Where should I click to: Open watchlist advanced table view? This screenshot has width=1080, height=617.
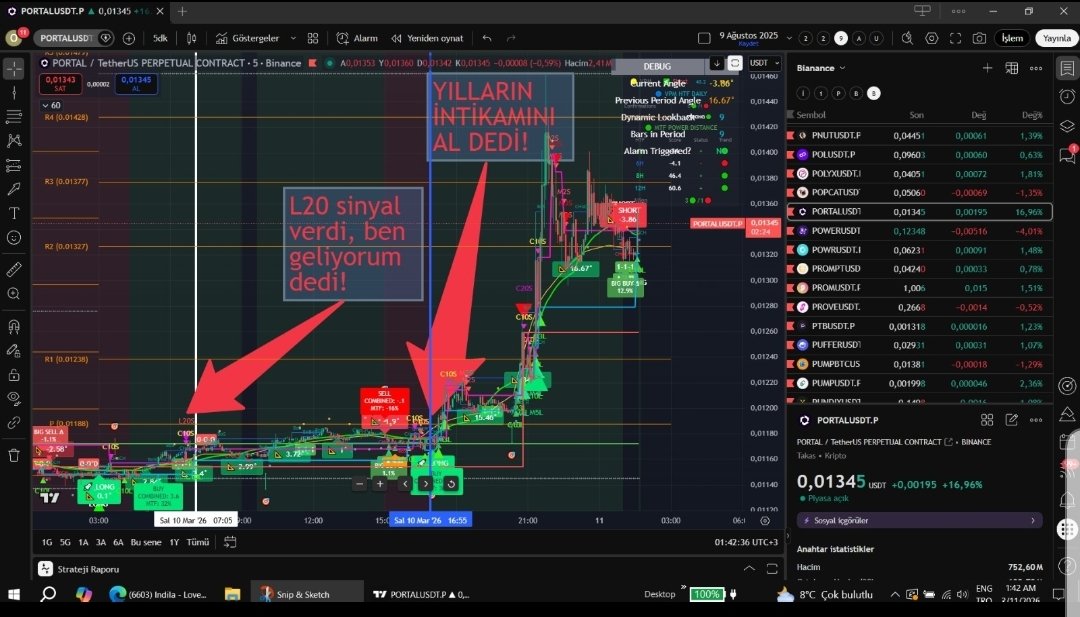coord(1011,68)
